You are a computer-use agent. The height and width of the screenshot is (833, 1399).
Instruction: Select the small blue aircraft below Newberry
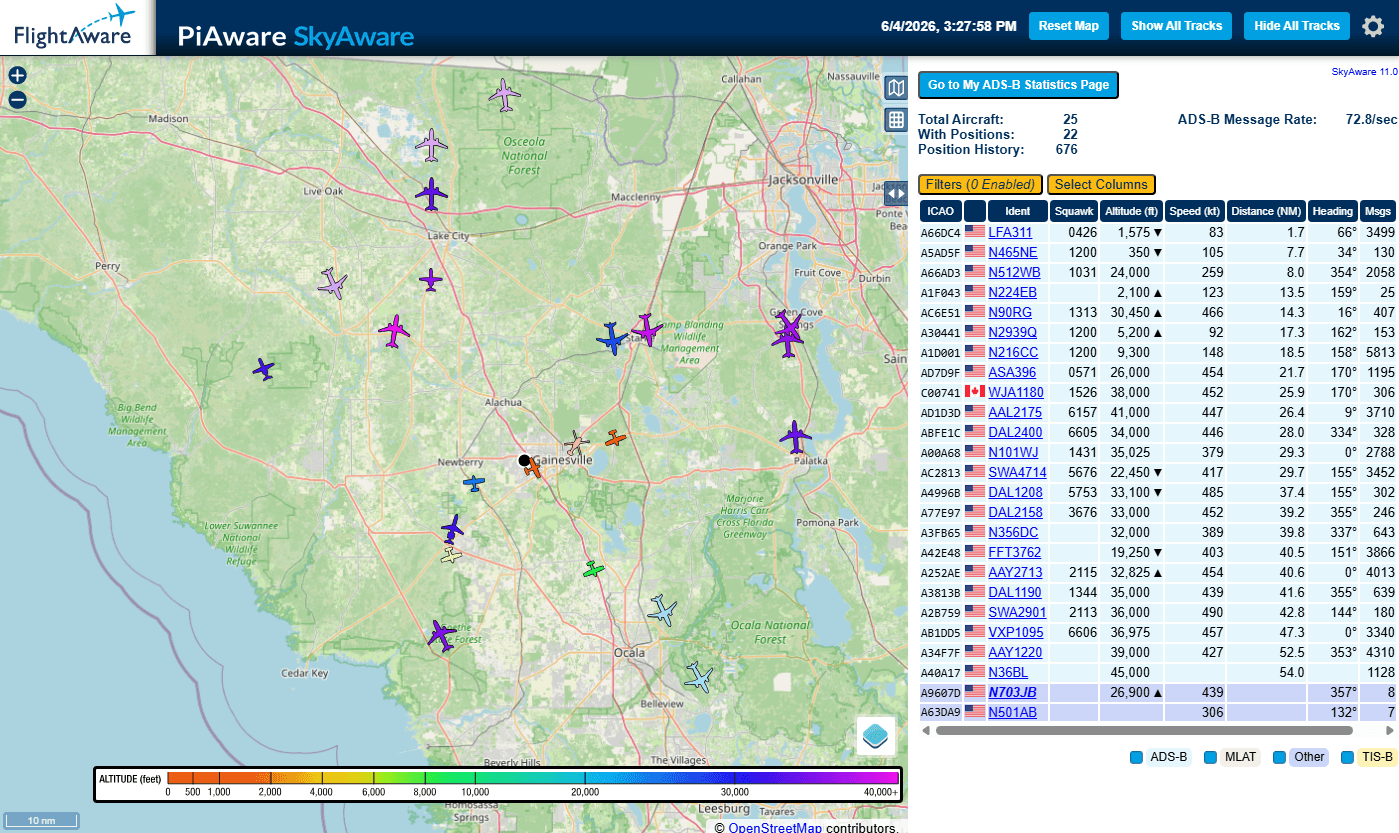click(x=474, y=483)
